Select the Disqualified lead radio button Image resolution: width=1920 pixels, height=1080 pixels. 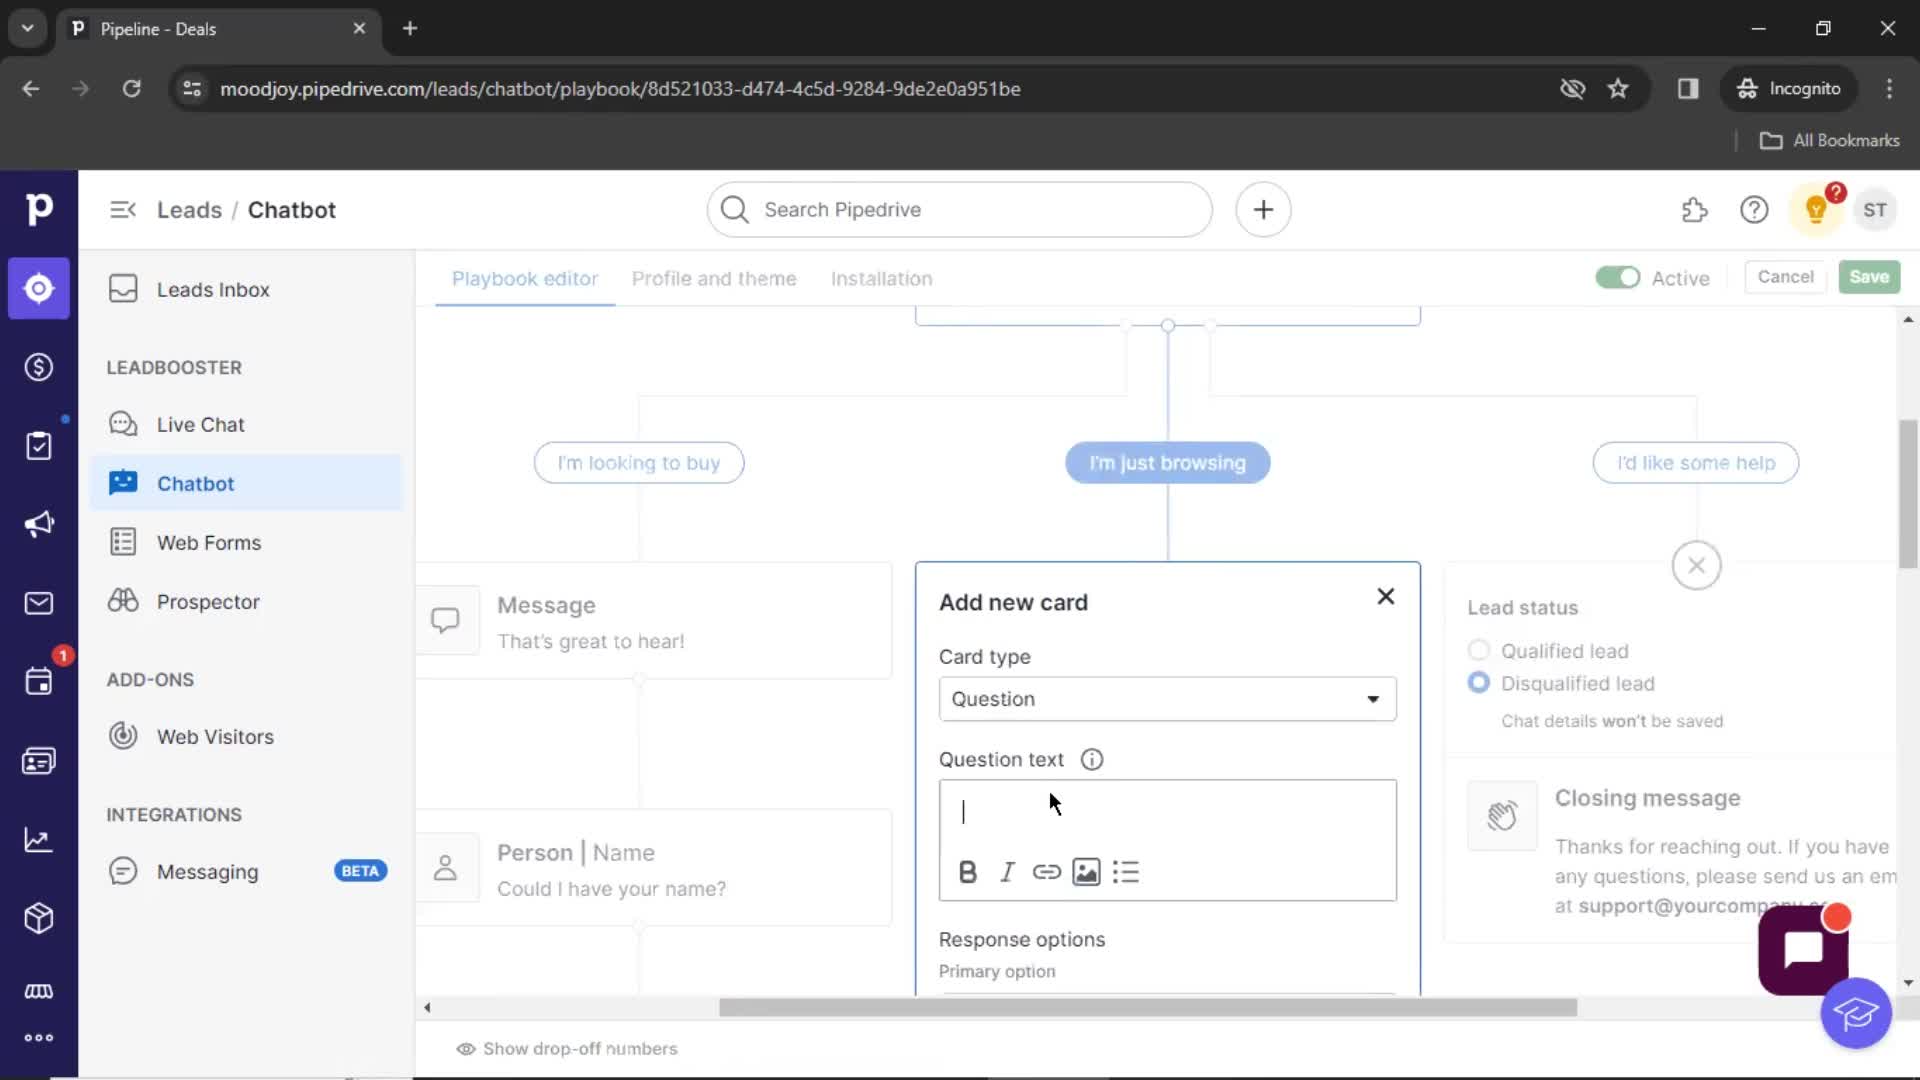point(1478,683)
